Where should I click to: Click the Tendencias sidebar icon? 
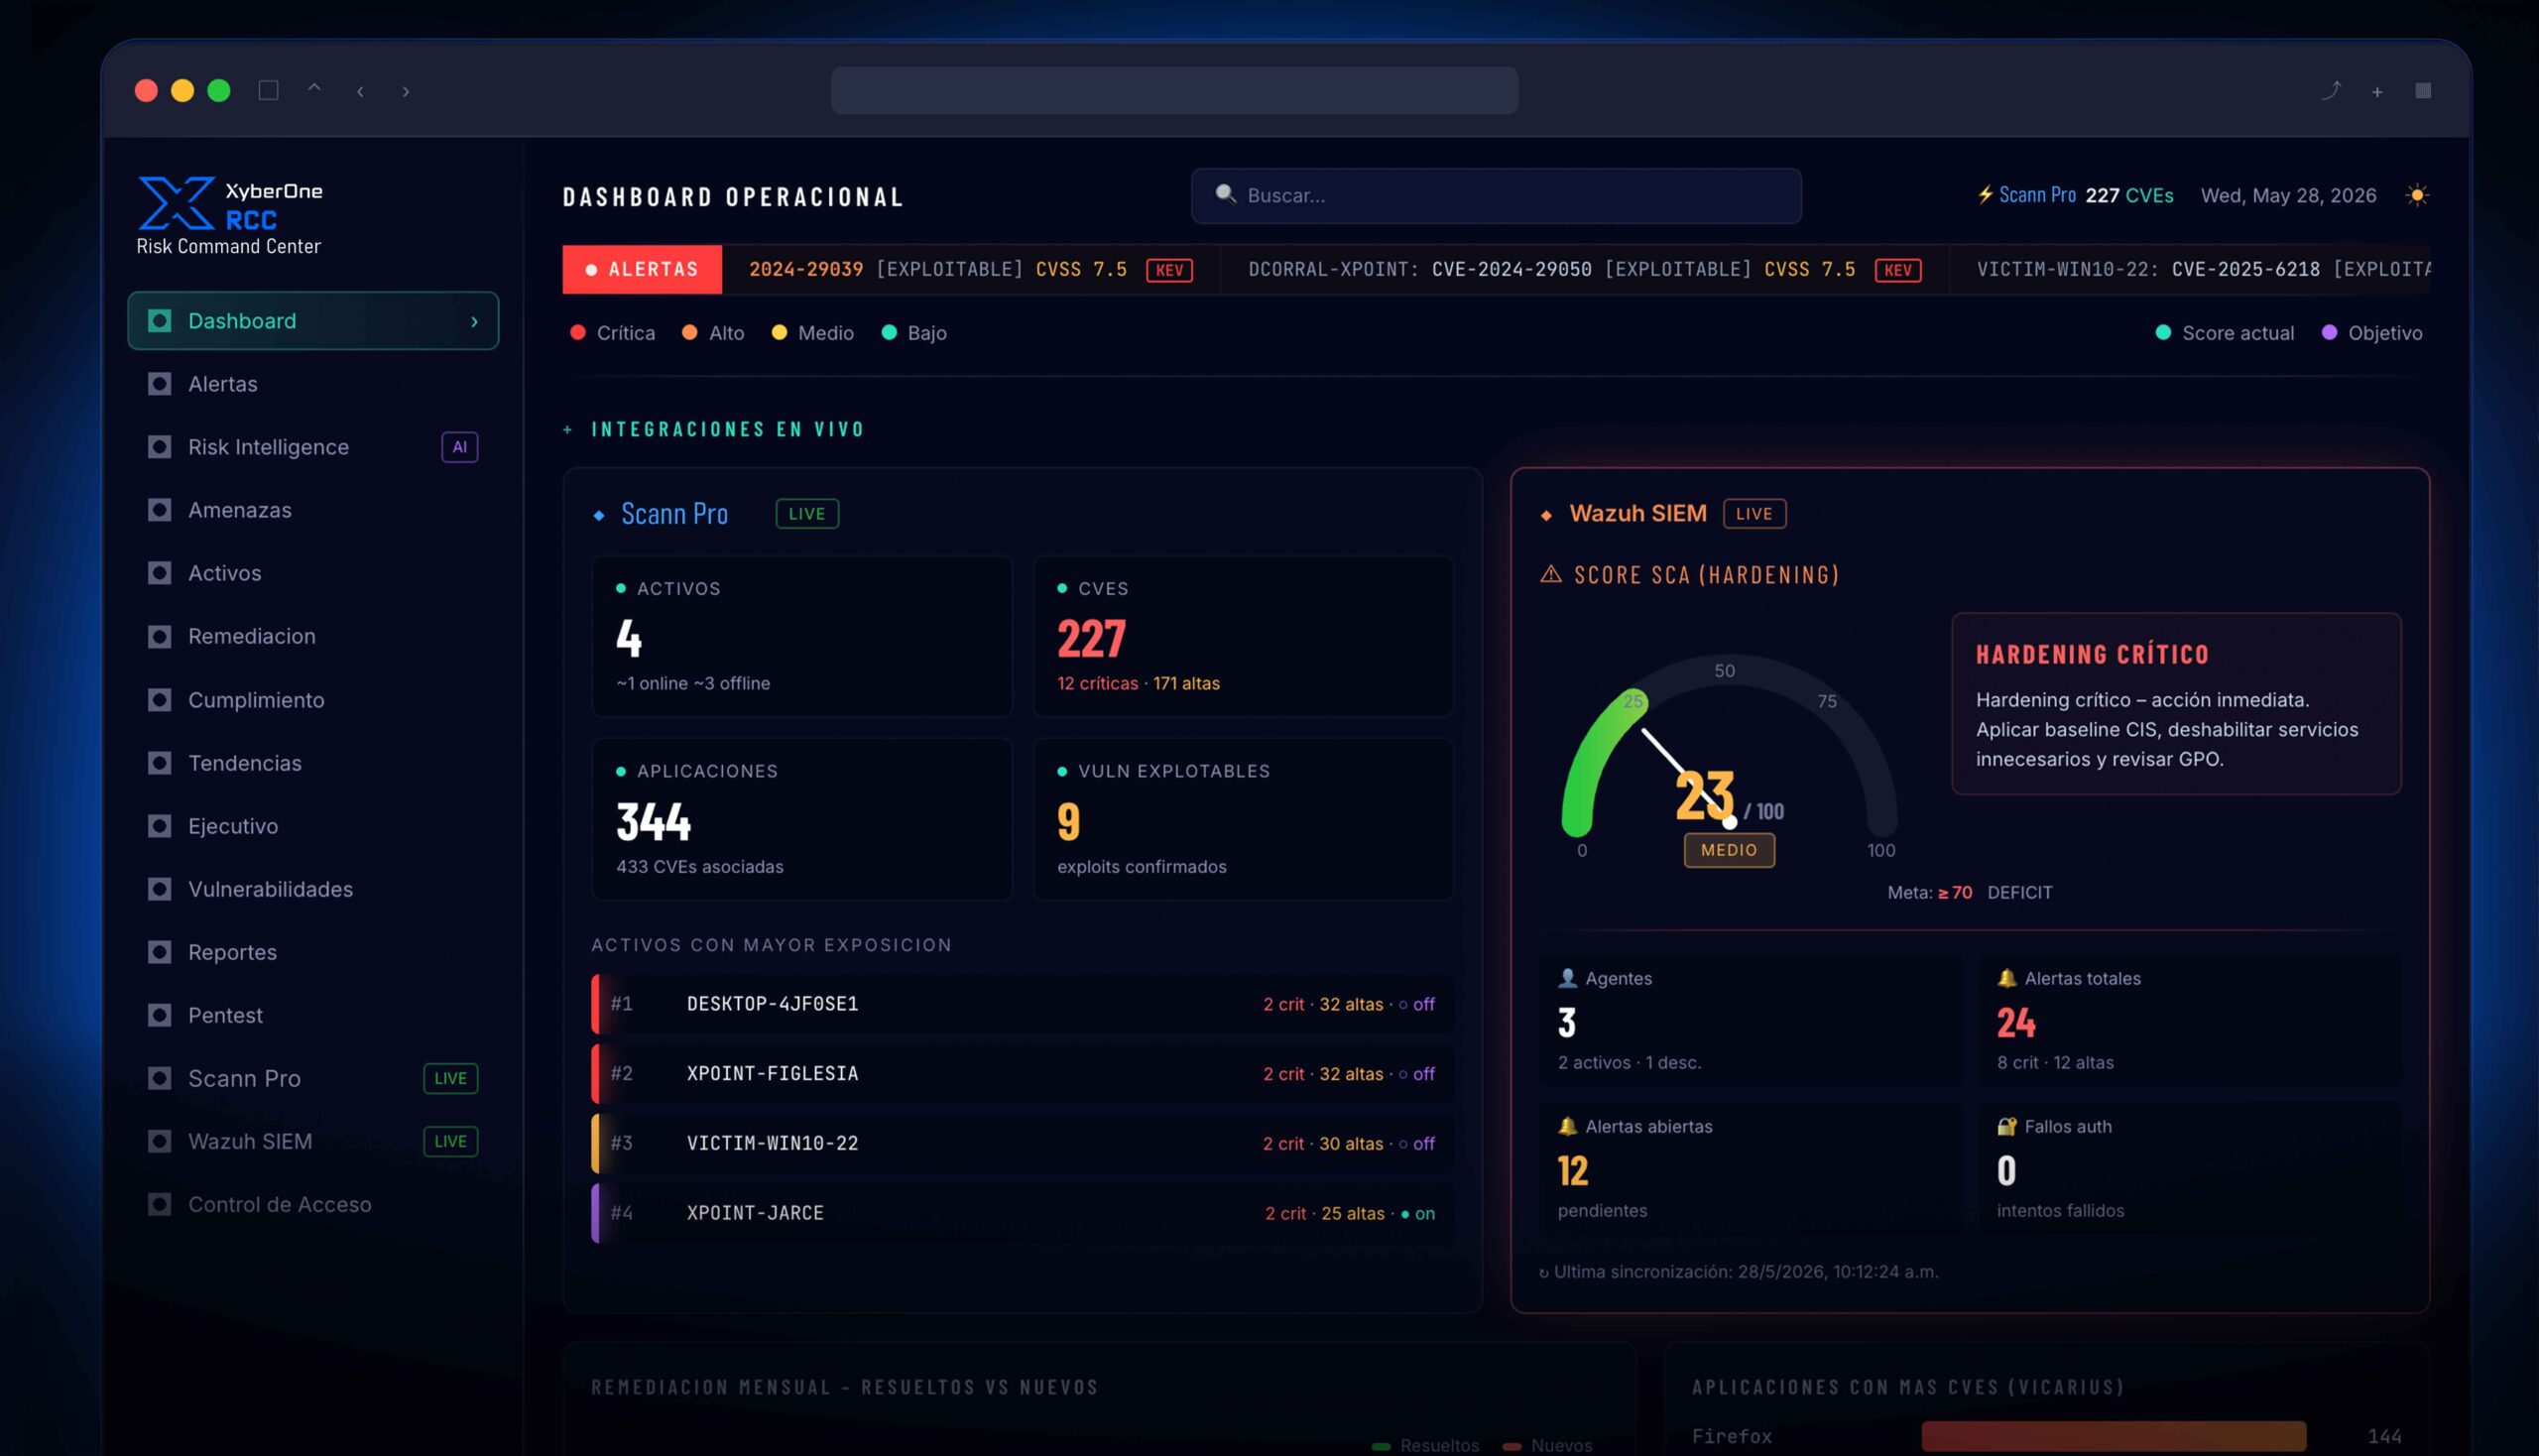click(x=159, y=763)
